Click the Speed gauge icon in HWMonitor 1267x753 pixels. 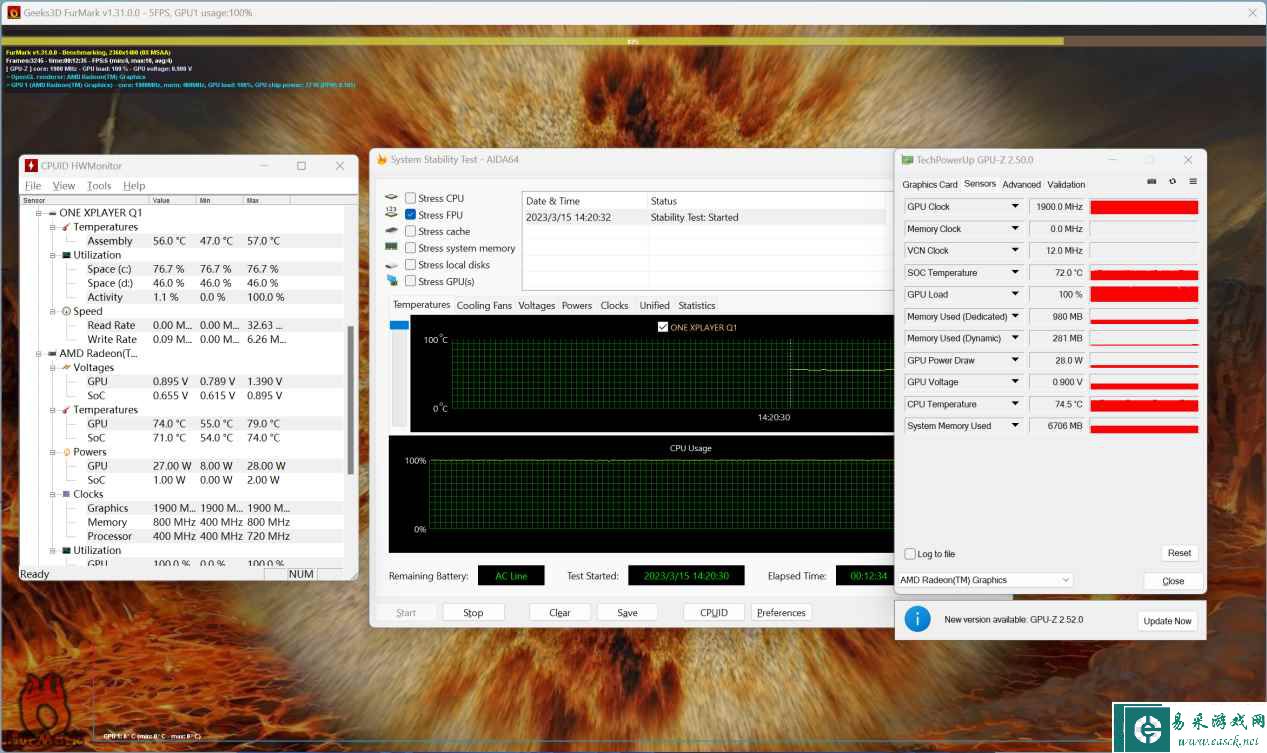pyautogui.click(x=66, y=311)
